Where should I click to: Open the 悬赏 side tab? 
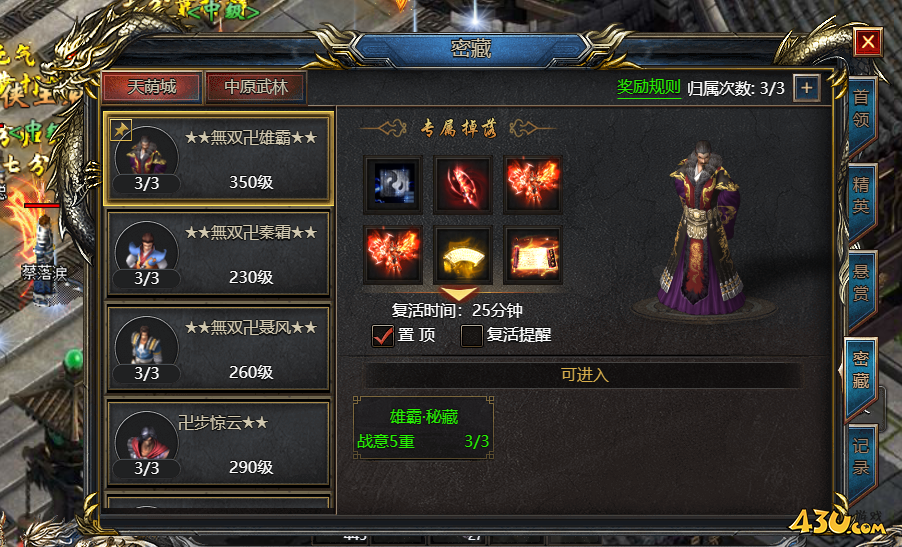coord(861,283)
